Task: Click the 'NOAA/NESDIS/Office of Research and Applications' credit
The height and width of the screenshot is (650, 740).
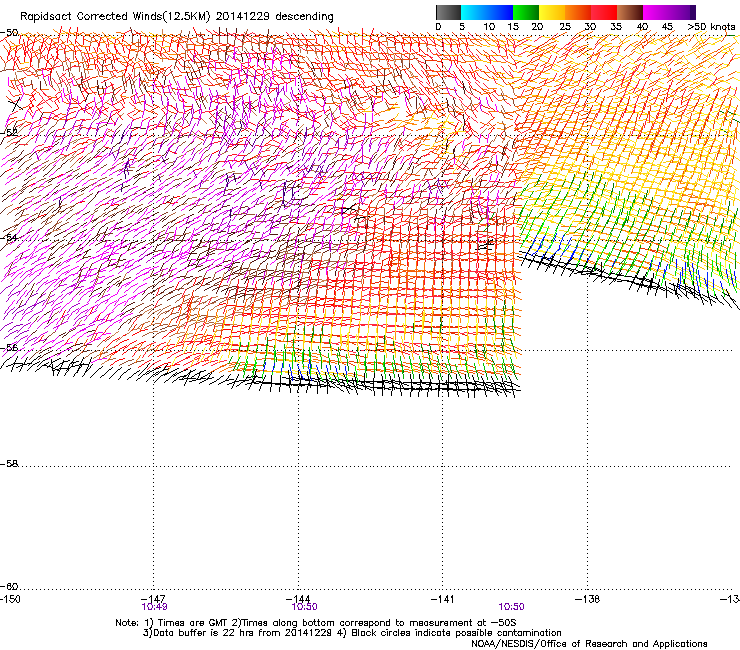Action: pyautogui.click(x=589, y=643)
